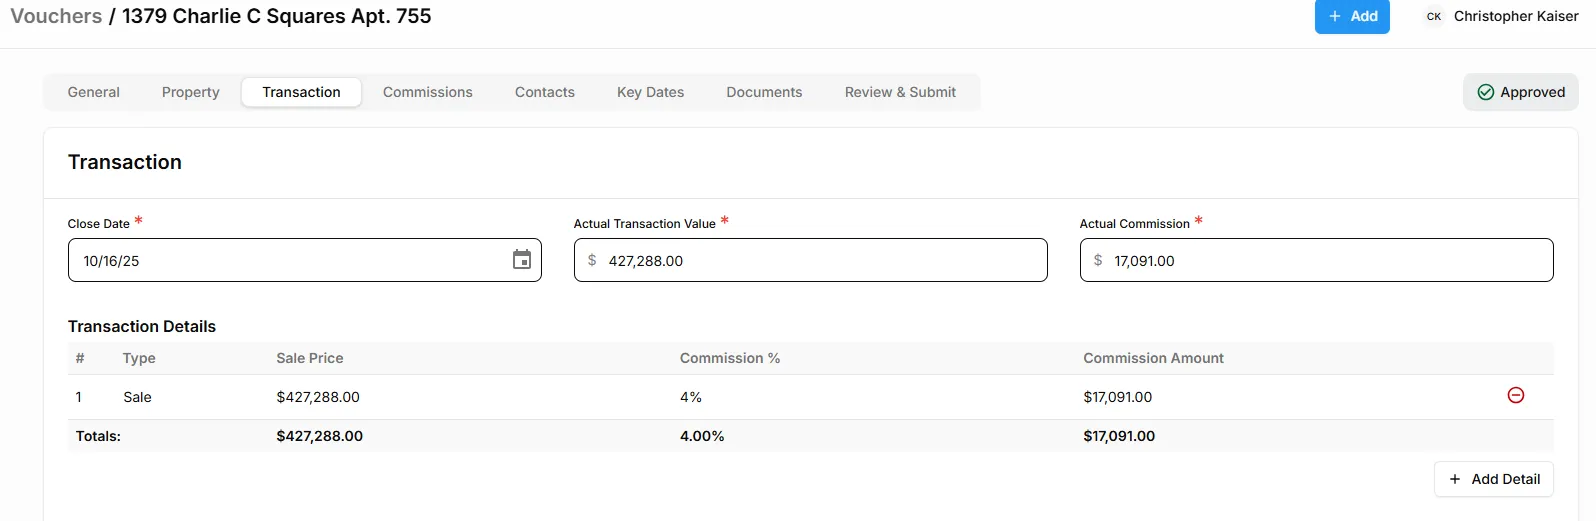This screenshot has height=521, width=1596.
Task: Open the Christopher Kaiser user menu
Action: tap(1516, 16)
